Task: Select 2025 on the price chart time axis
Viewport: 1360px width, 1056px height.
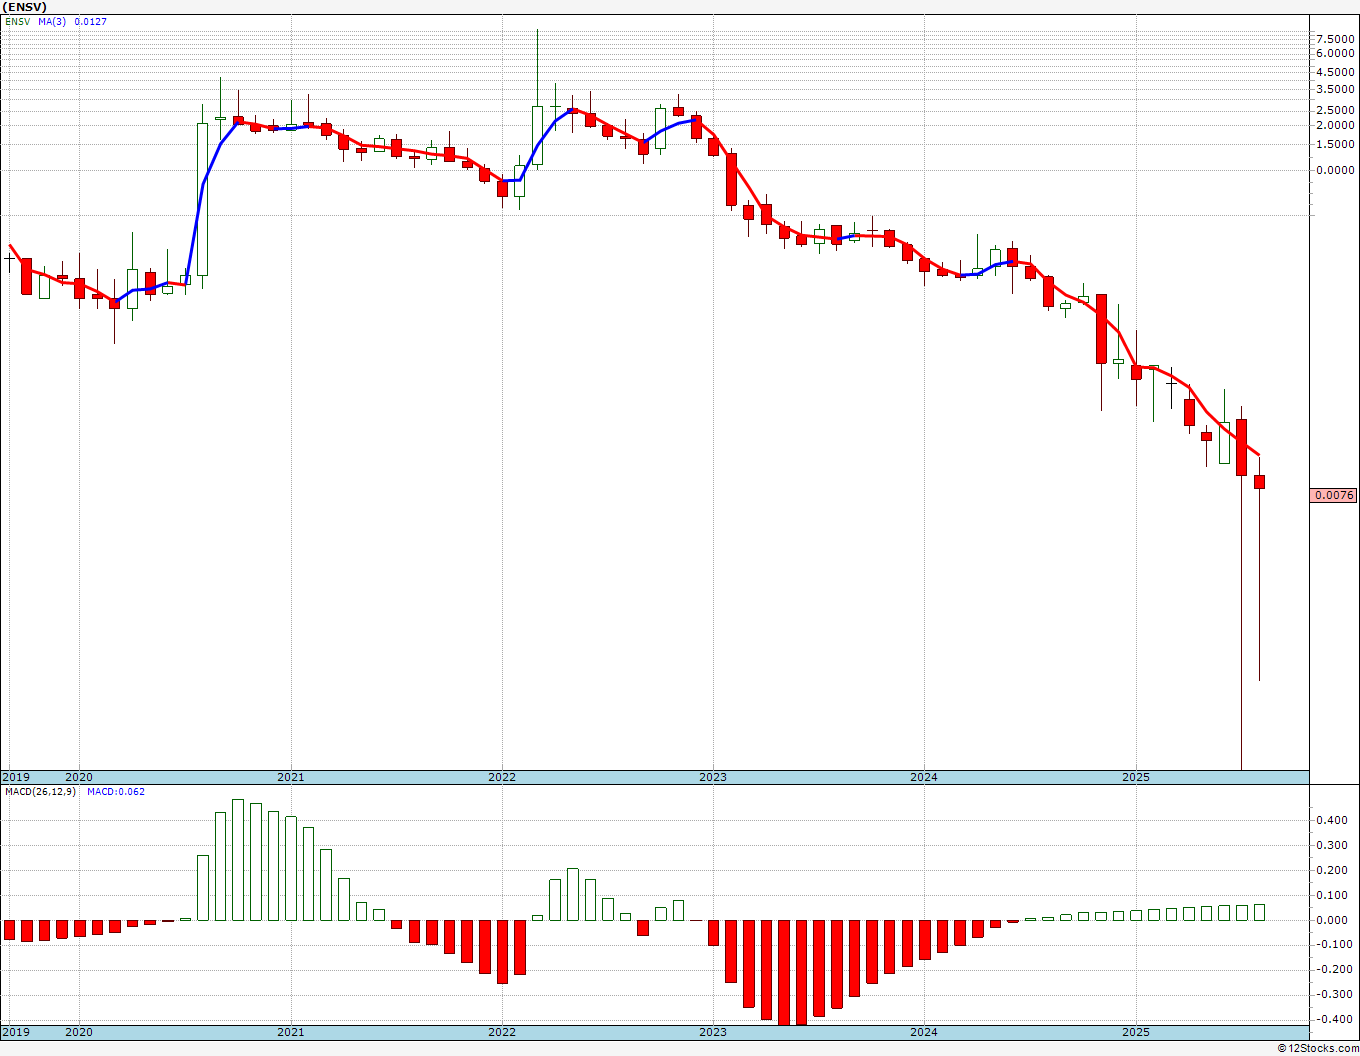Action: [1136, 777]
